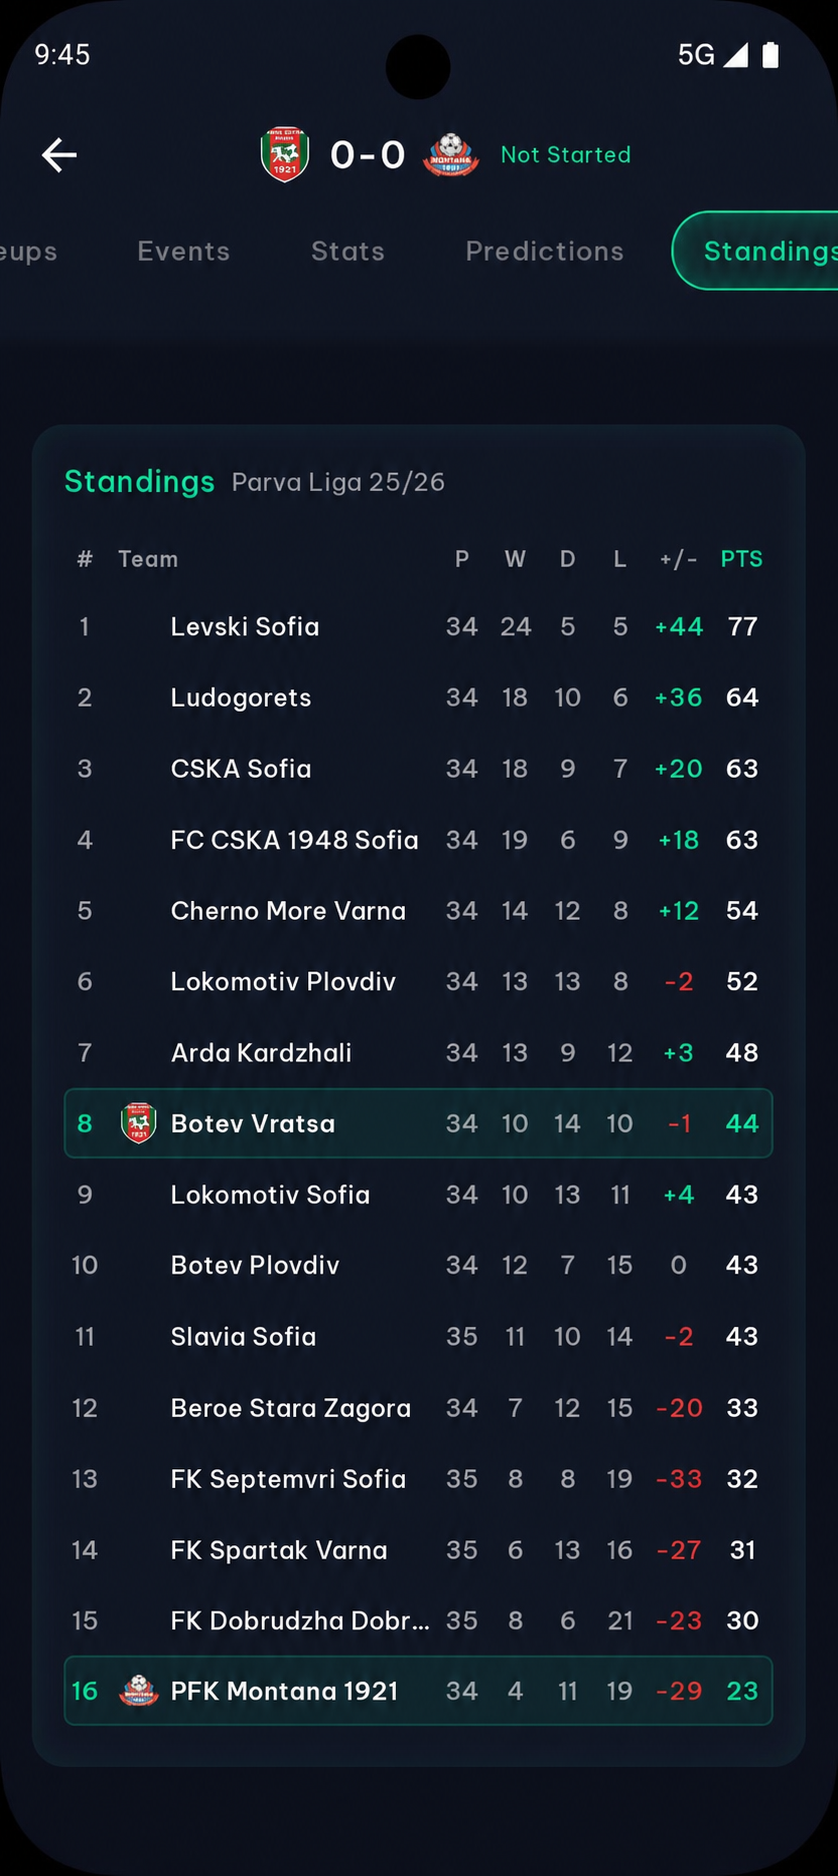This screenshot has height=1876, width=838.
Task: Tap the 5G signal status icon
Action: tap(713, 55)
